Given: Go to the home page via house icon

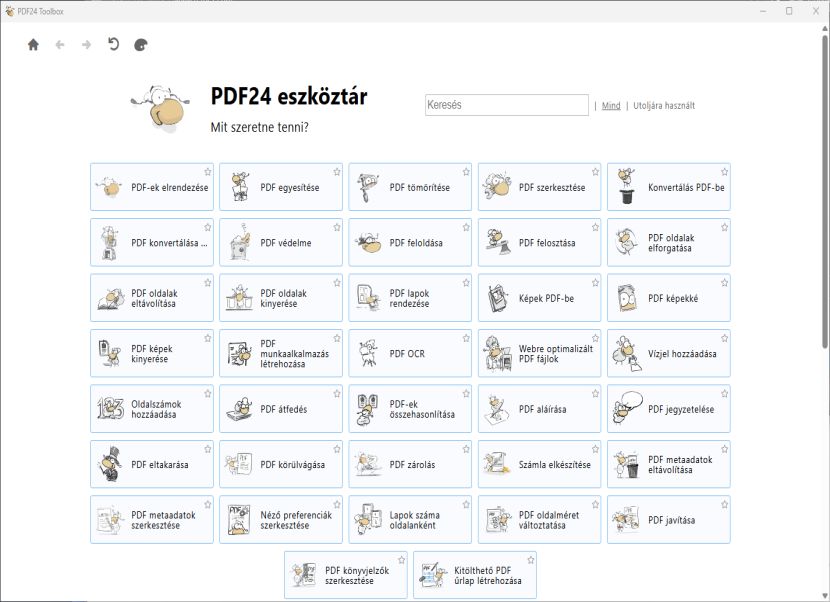Looking at the screenshot, I should pyautogui.click(x=33, y=44).
